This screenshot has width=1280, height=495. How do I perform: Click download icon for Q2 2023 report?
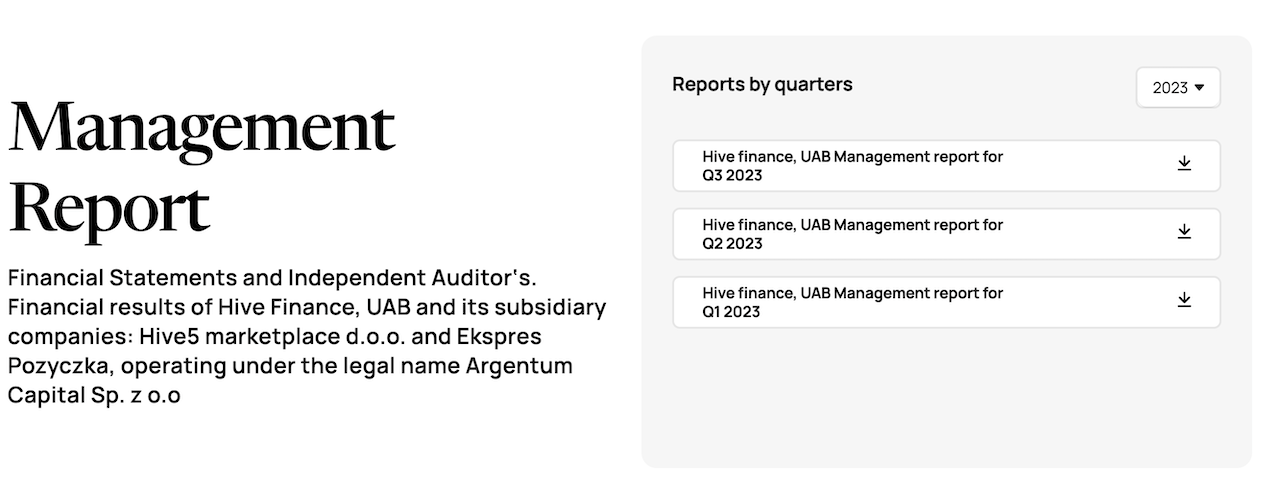coord(1184,232)
